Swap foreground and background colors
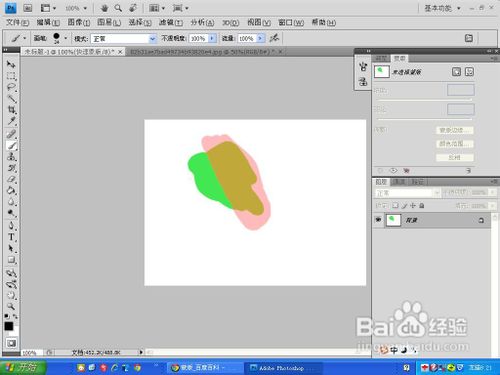 point(15,316)
